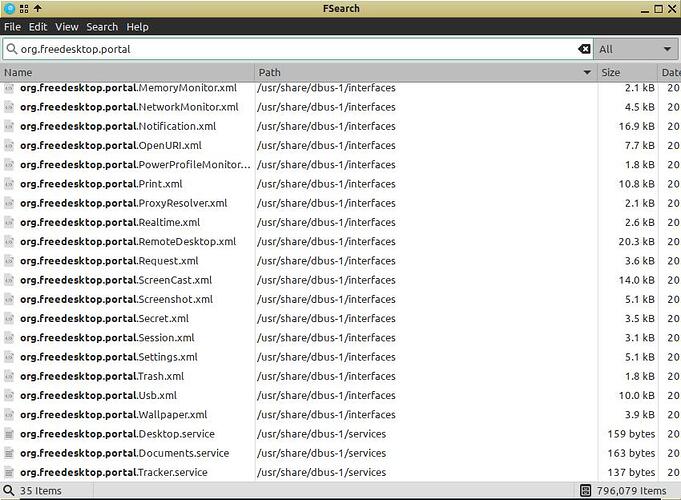Click the Documents.service file icon
Image resolution: width=681 pixels, height=500 pixels.
point(9,453)
